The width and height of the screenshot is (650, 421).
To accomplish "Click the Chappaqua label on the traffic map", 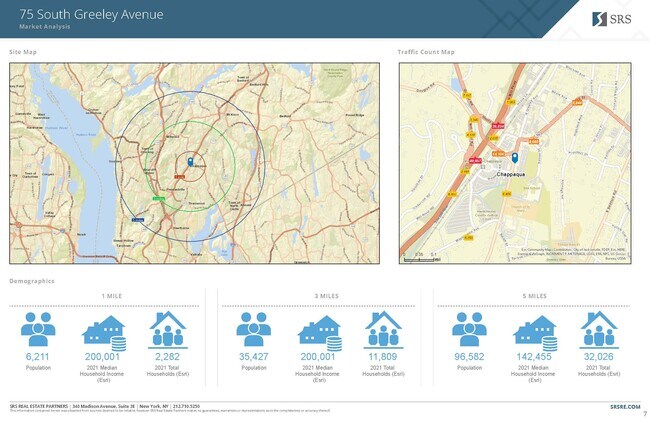I will pyautogui.click(x=511, y=172).
